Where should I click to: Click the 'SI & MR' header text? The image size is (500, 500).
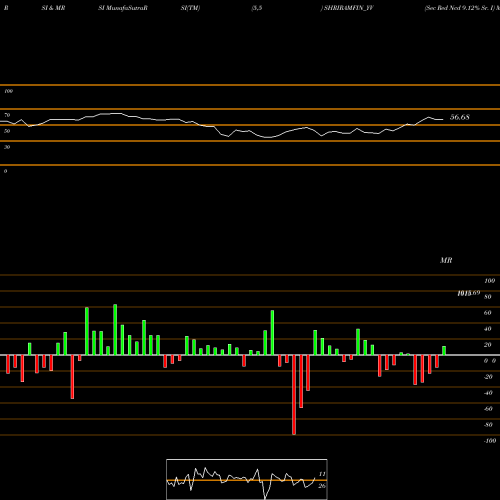(53, 8)
